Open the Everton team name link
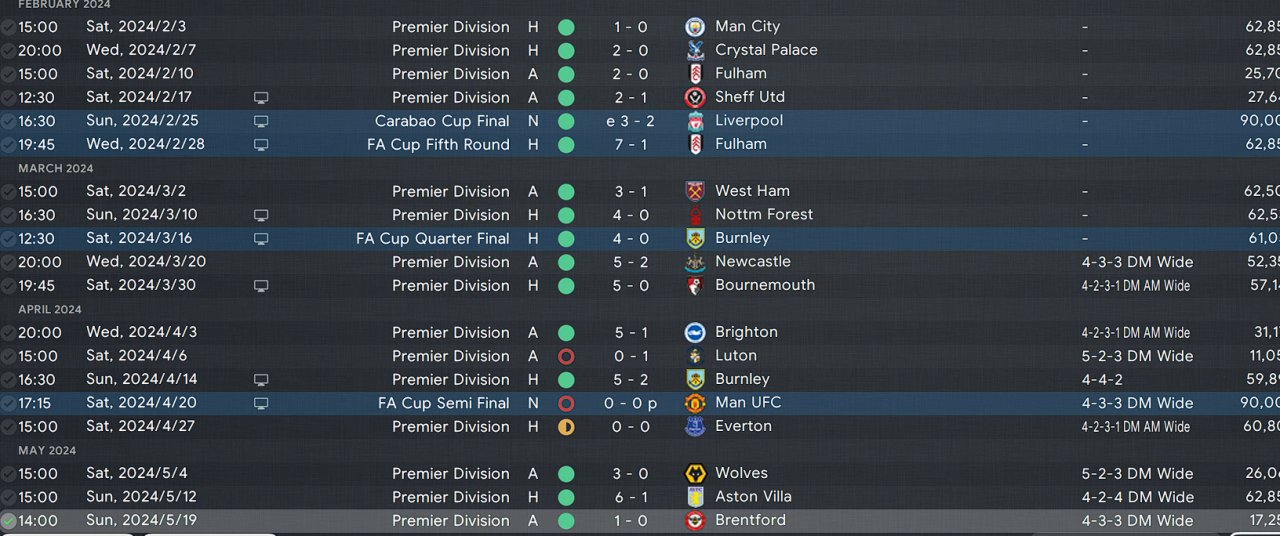This screenshot has width=1280, height=536. [x=743, y=426]
